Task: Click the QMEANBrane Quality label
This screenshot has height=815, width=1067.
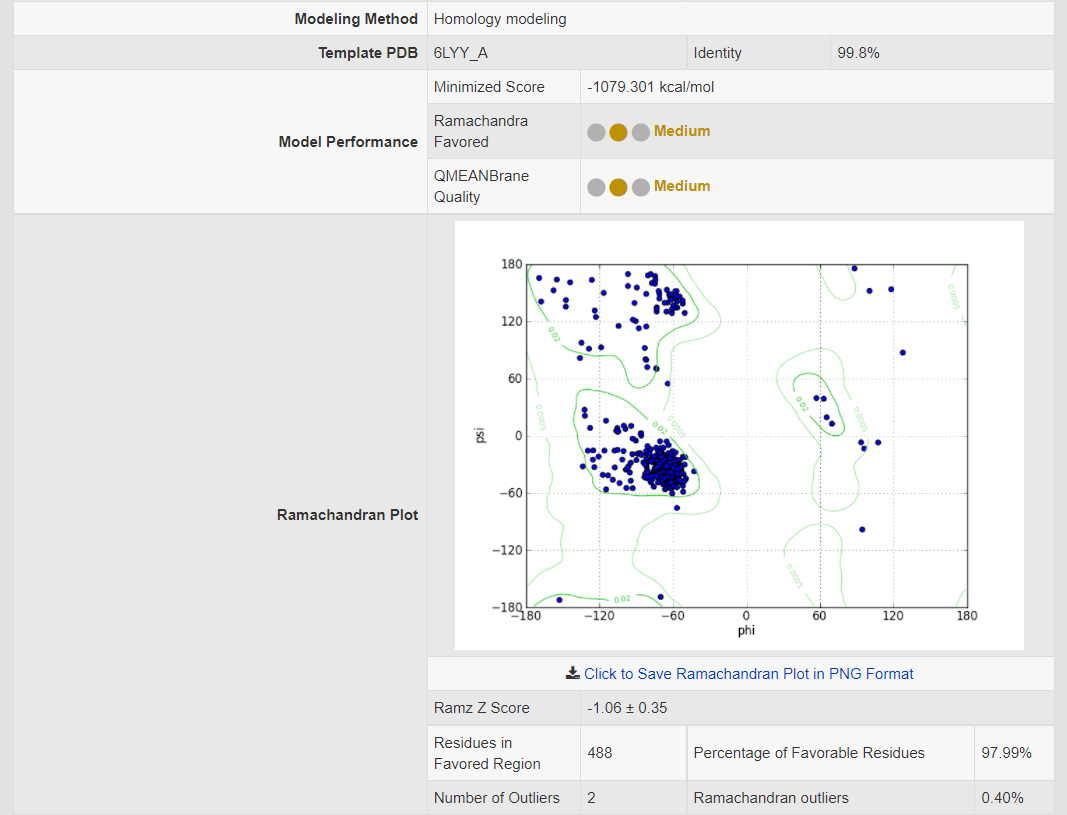Action: (x=481, y=186)
